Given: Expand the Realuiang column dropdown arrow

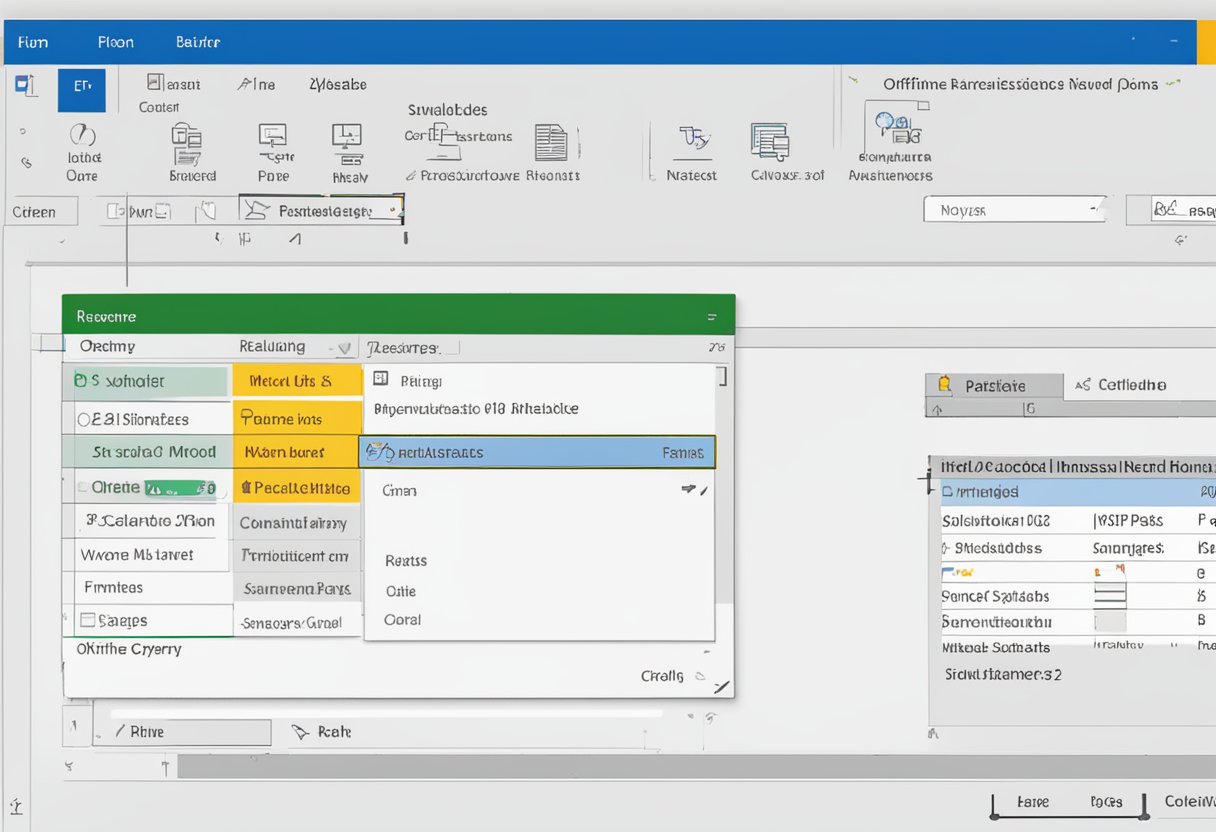Looking at the screenshot, I should (344, 348).
